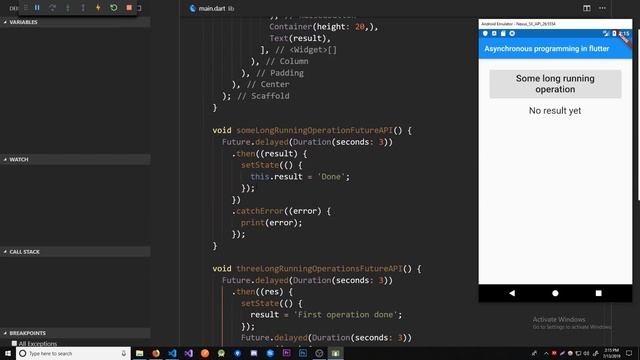Restart the debug session
Screen dimensions: 640x360
[x=113, y=8]
